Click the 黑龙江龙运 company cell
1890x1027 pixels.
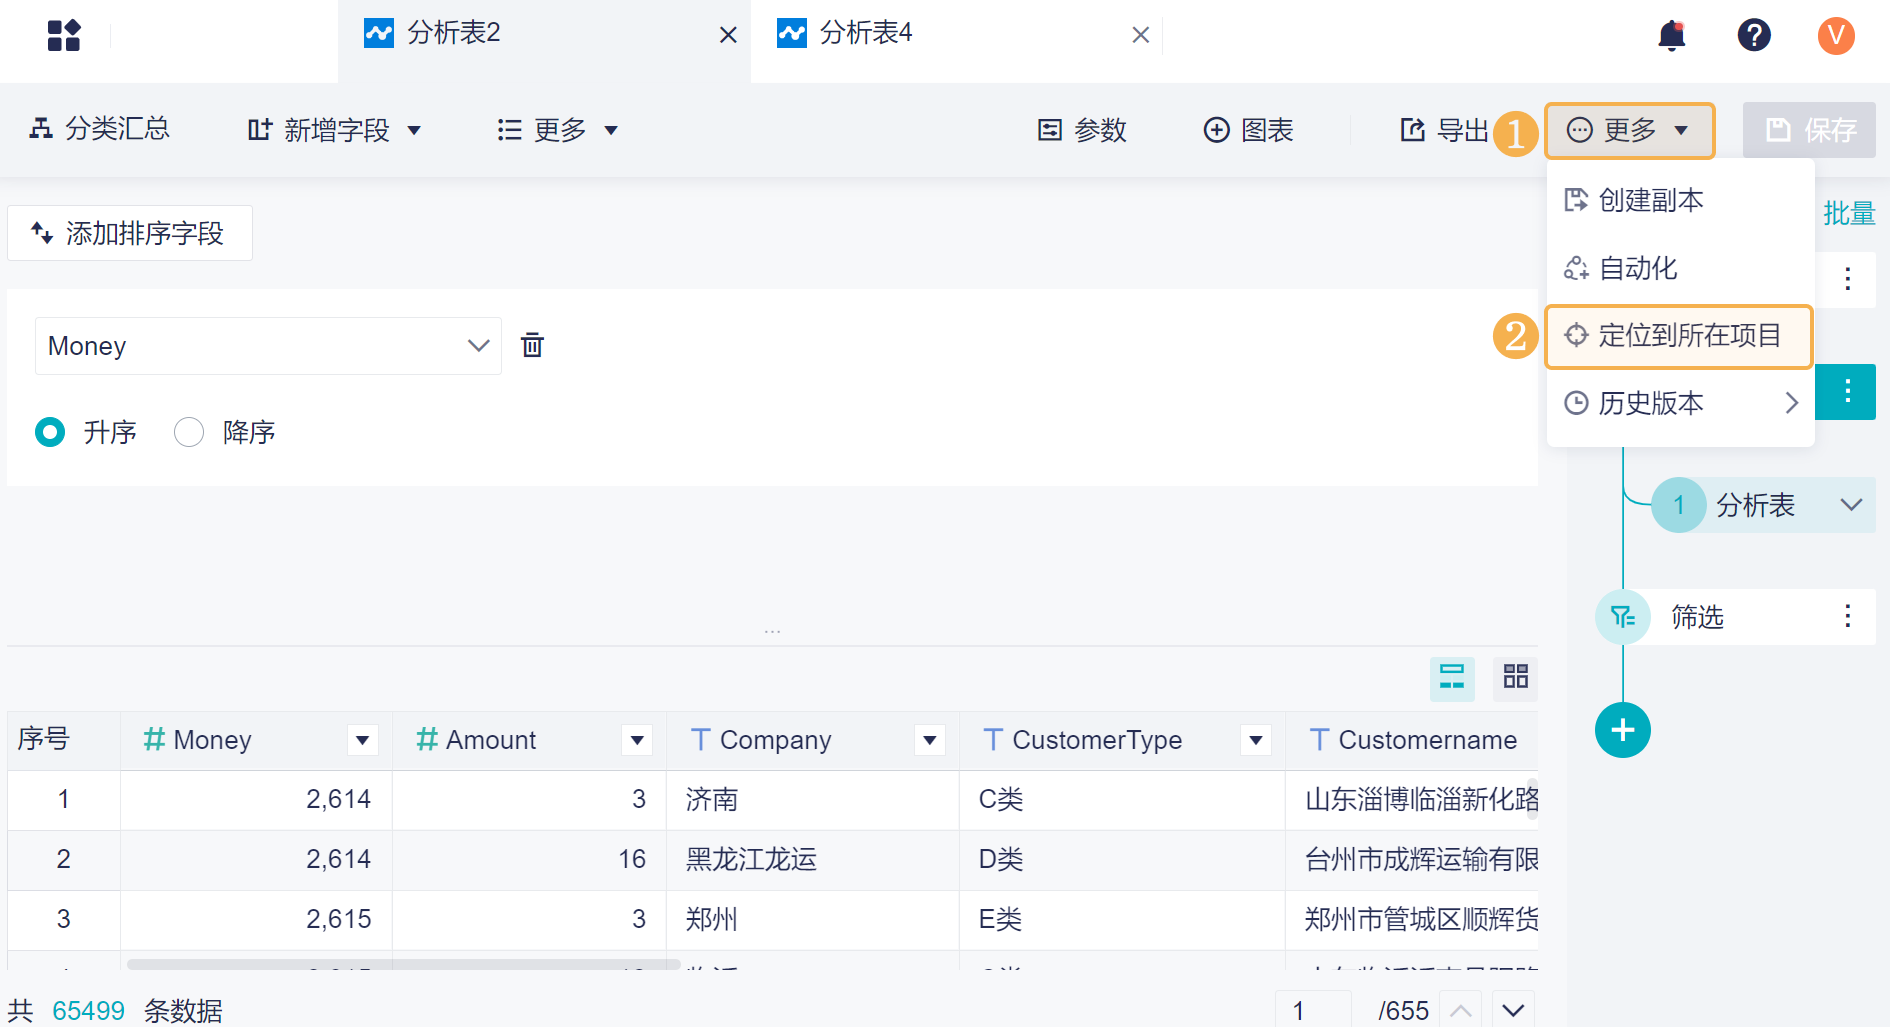click(x=813, y=860)
